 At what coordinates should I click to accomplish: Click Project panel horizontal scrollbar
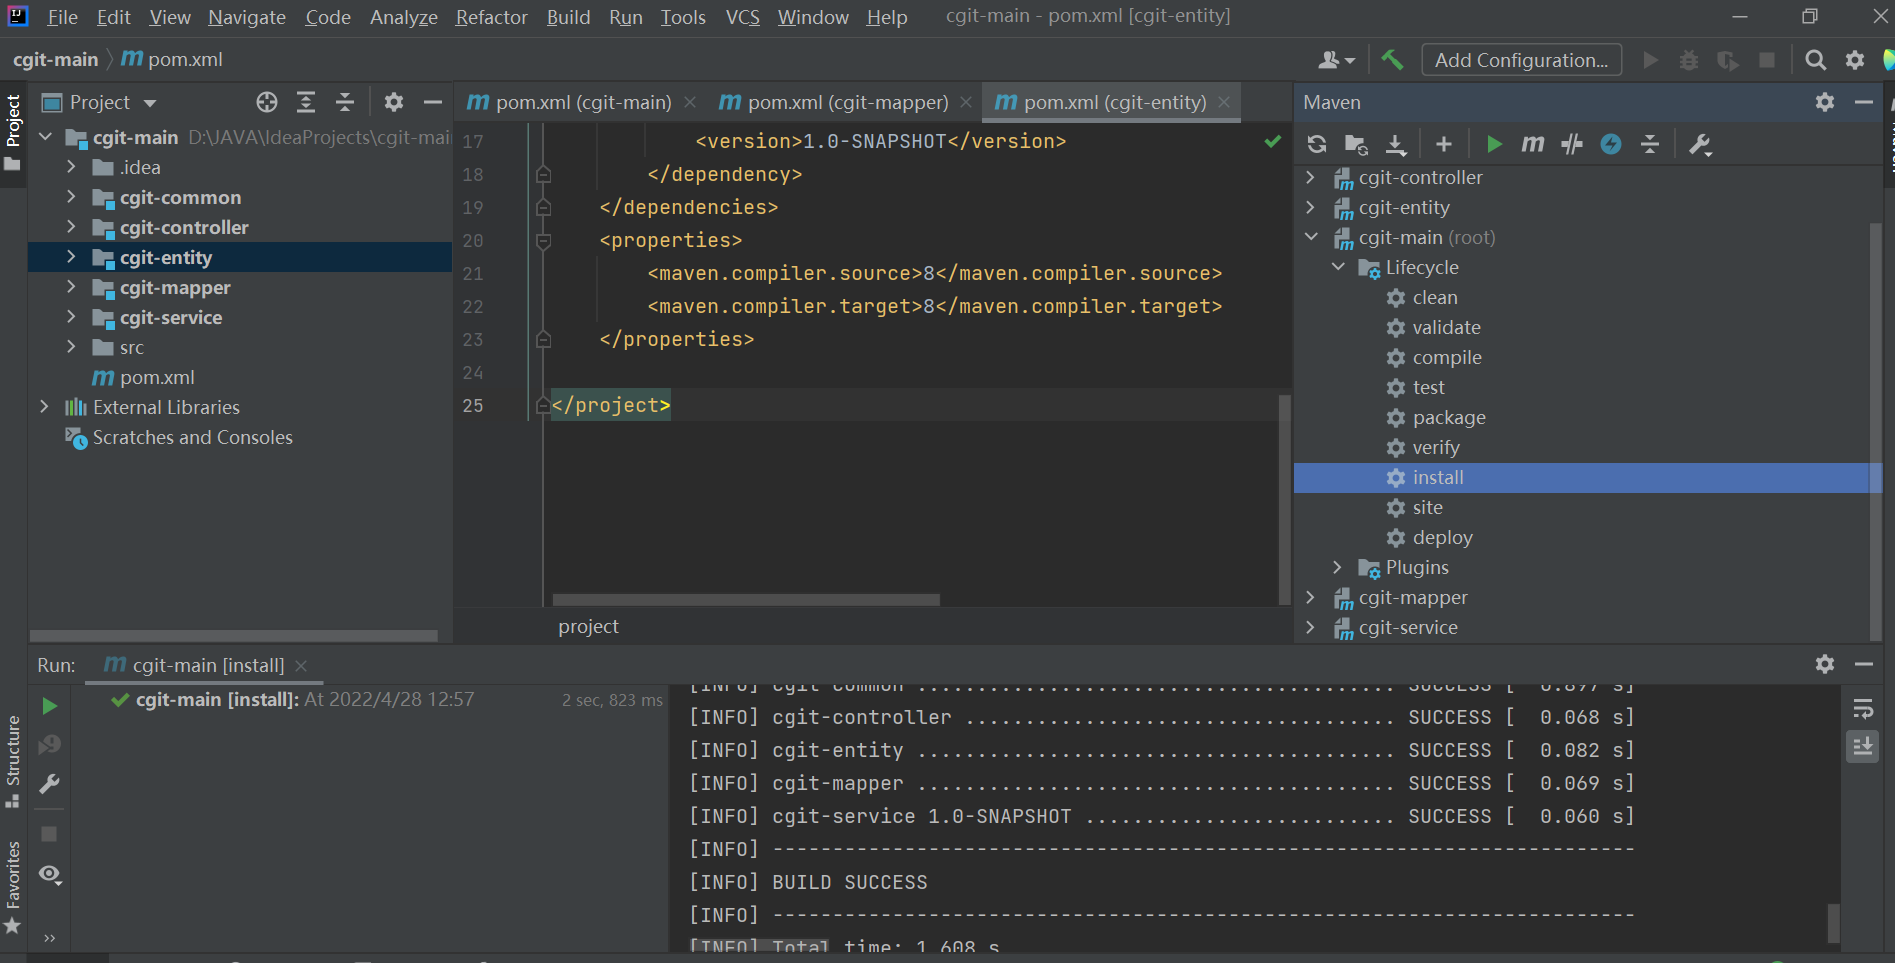[x=233, y=636]
